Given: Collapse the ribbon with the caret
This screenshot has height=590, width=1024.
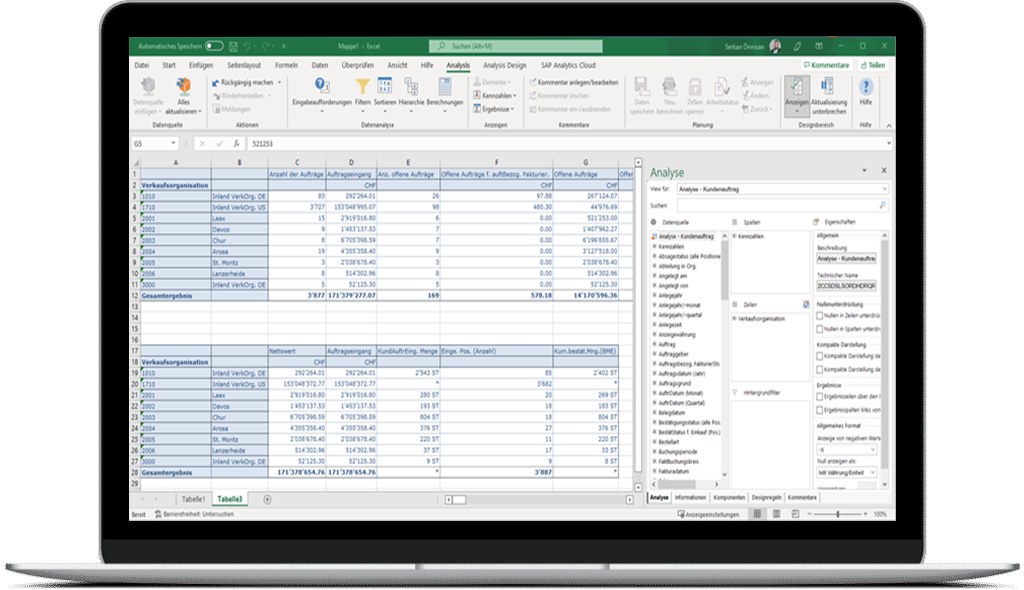Looking at the screenshot, I should [888, 125].
